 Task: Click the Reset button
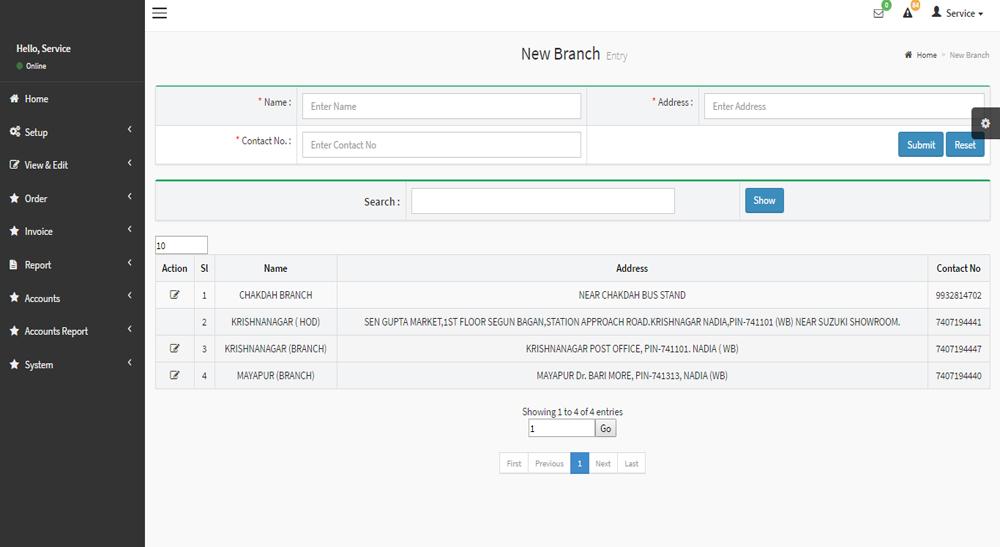[x=965, y=145]
